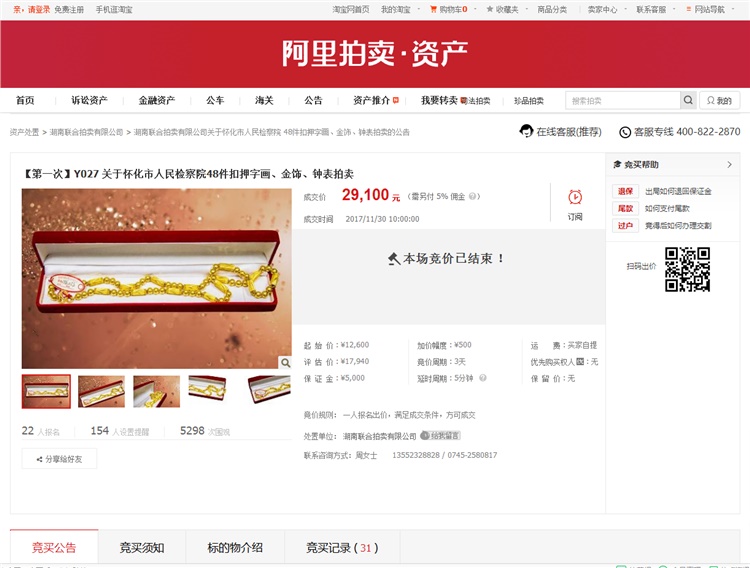The height and width of the screenshot is (568, 750).
Task: Click the auction search input field
Action: point(623,100)
